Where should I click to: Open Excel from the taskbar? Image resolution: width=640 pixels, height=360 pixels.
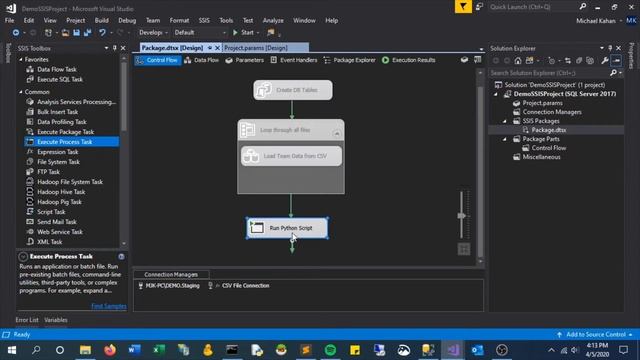pos(159,350)
